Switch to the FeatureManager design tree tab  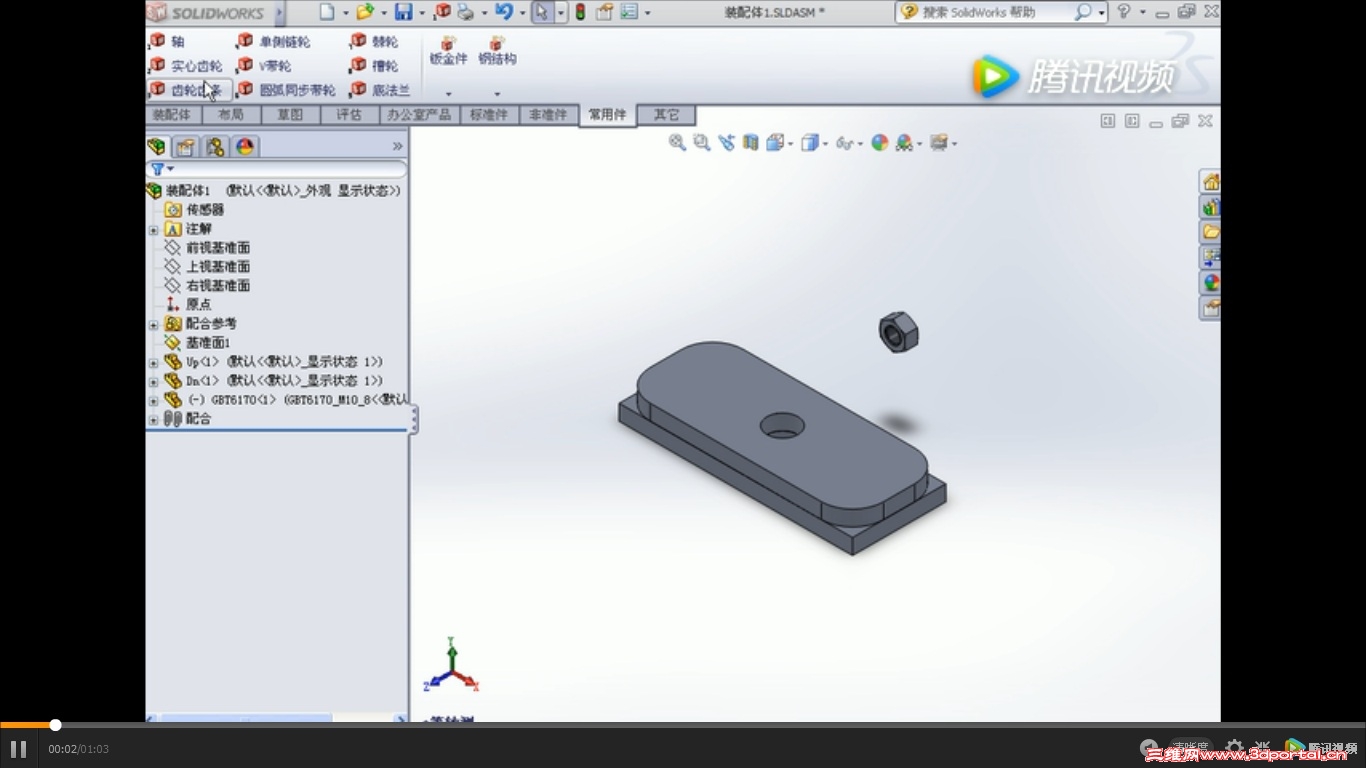(x=157, y=147)
